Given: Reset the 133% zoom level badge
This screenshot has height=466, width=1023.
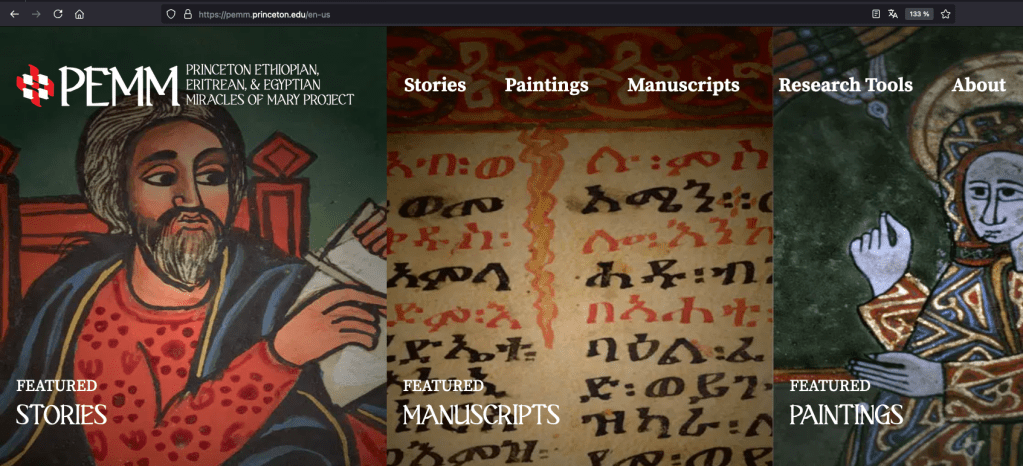Looking at the screenshot, I should click(x=918, y=14).
